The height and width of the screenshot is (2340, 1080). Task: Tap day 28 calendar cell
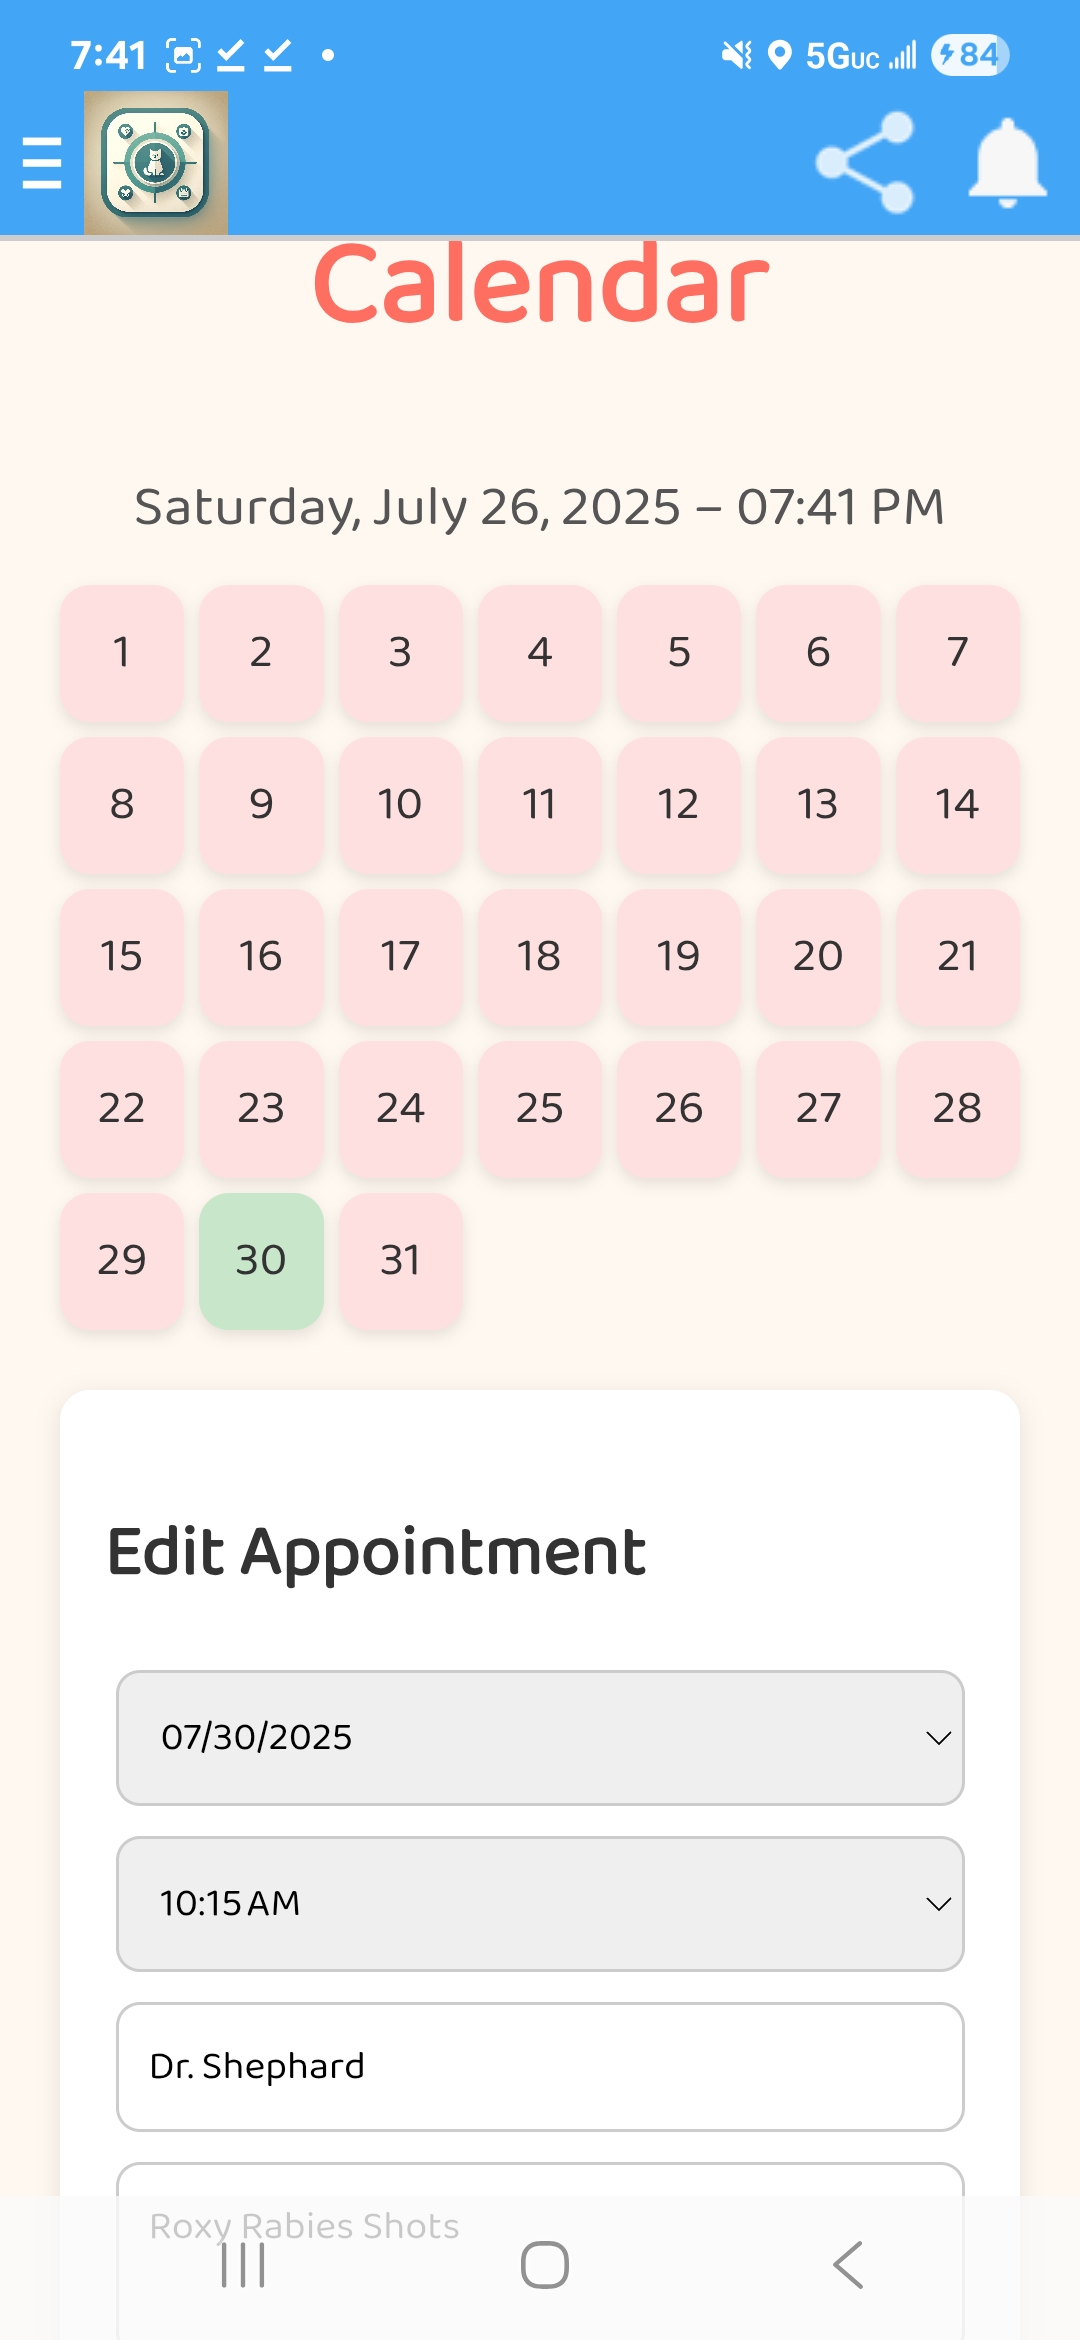957,1108
